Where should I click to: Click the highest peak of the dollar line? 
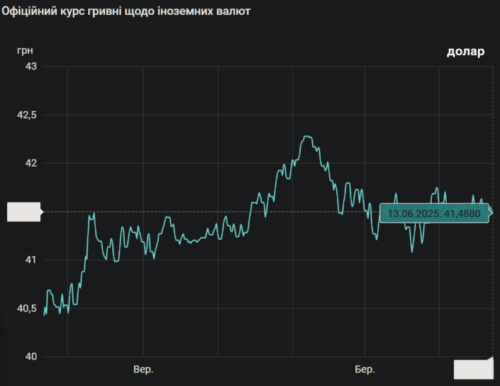(x=307, y=136)
